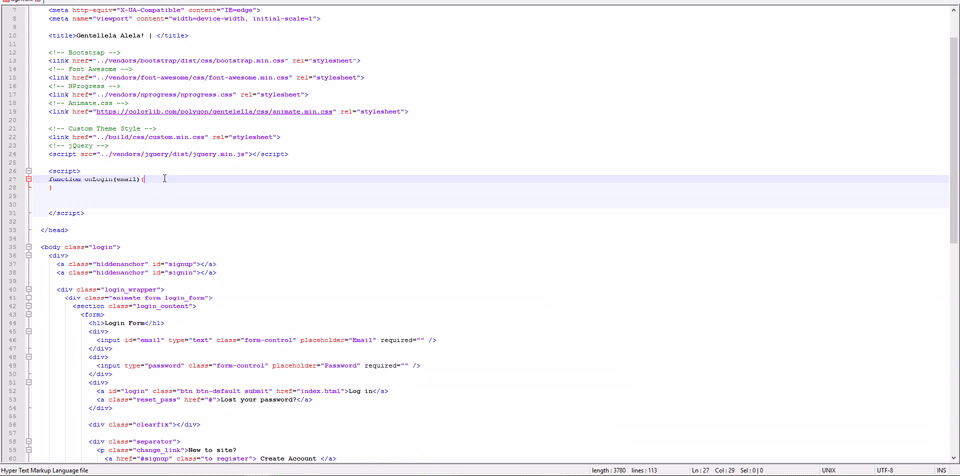Collapse the password div fold at line 48
This screenshot has height=476, width=960.
pyautogui.click(x=29, y=357)
